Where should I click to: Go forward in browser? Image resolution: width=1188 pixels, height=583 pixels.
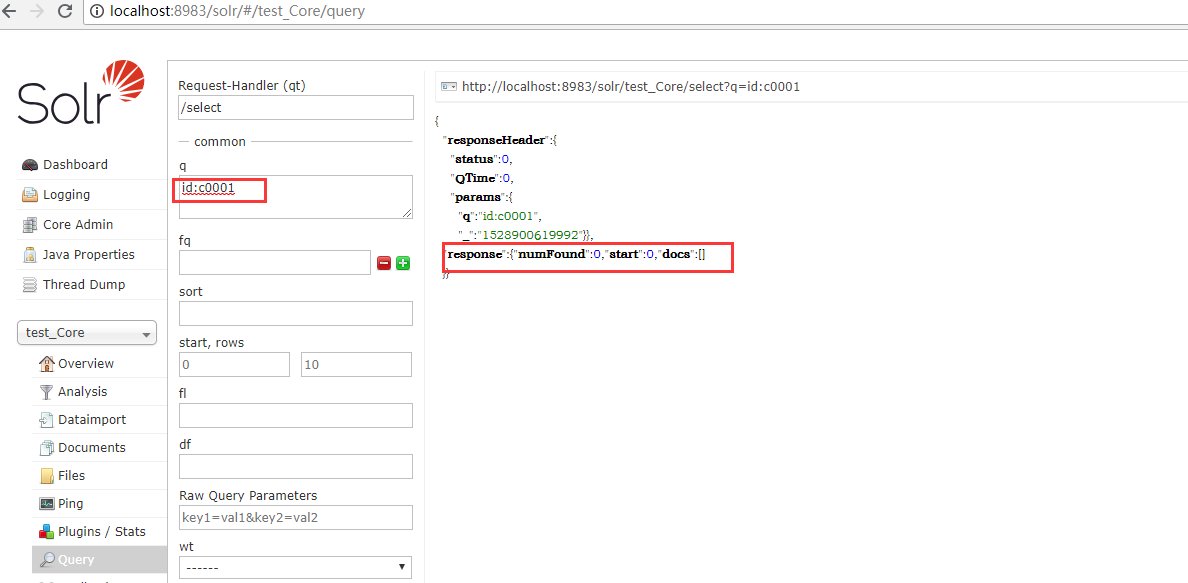(x=36, y=11)
